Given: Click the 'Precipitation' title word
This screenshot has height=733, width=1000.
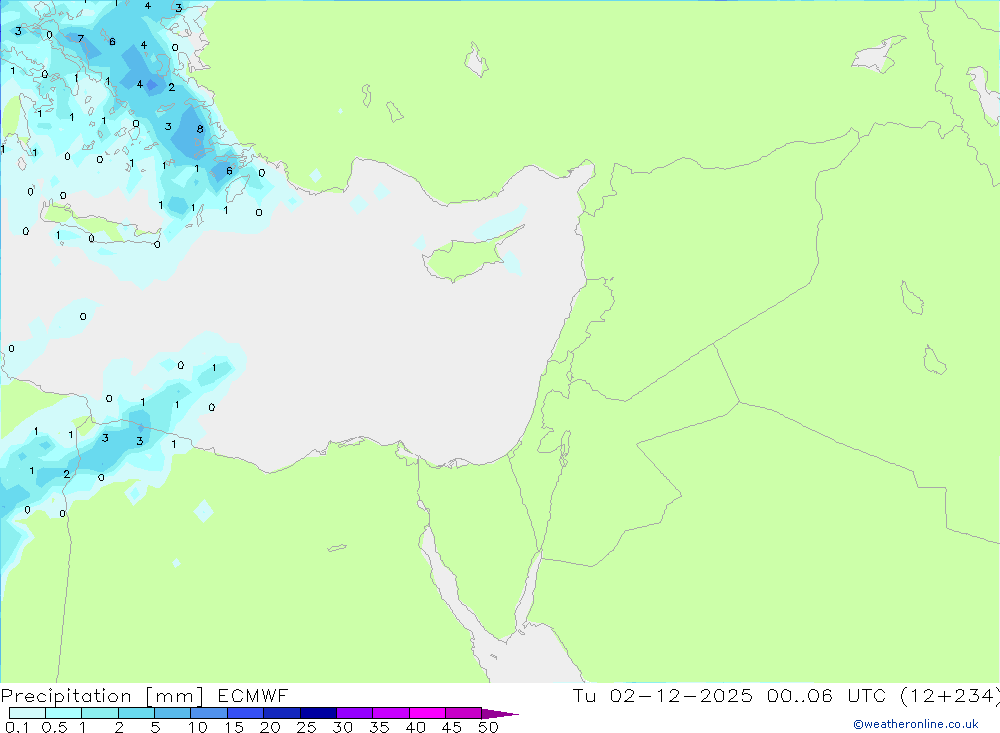Looking at the screenshot, I should click(x=66, y=696).
